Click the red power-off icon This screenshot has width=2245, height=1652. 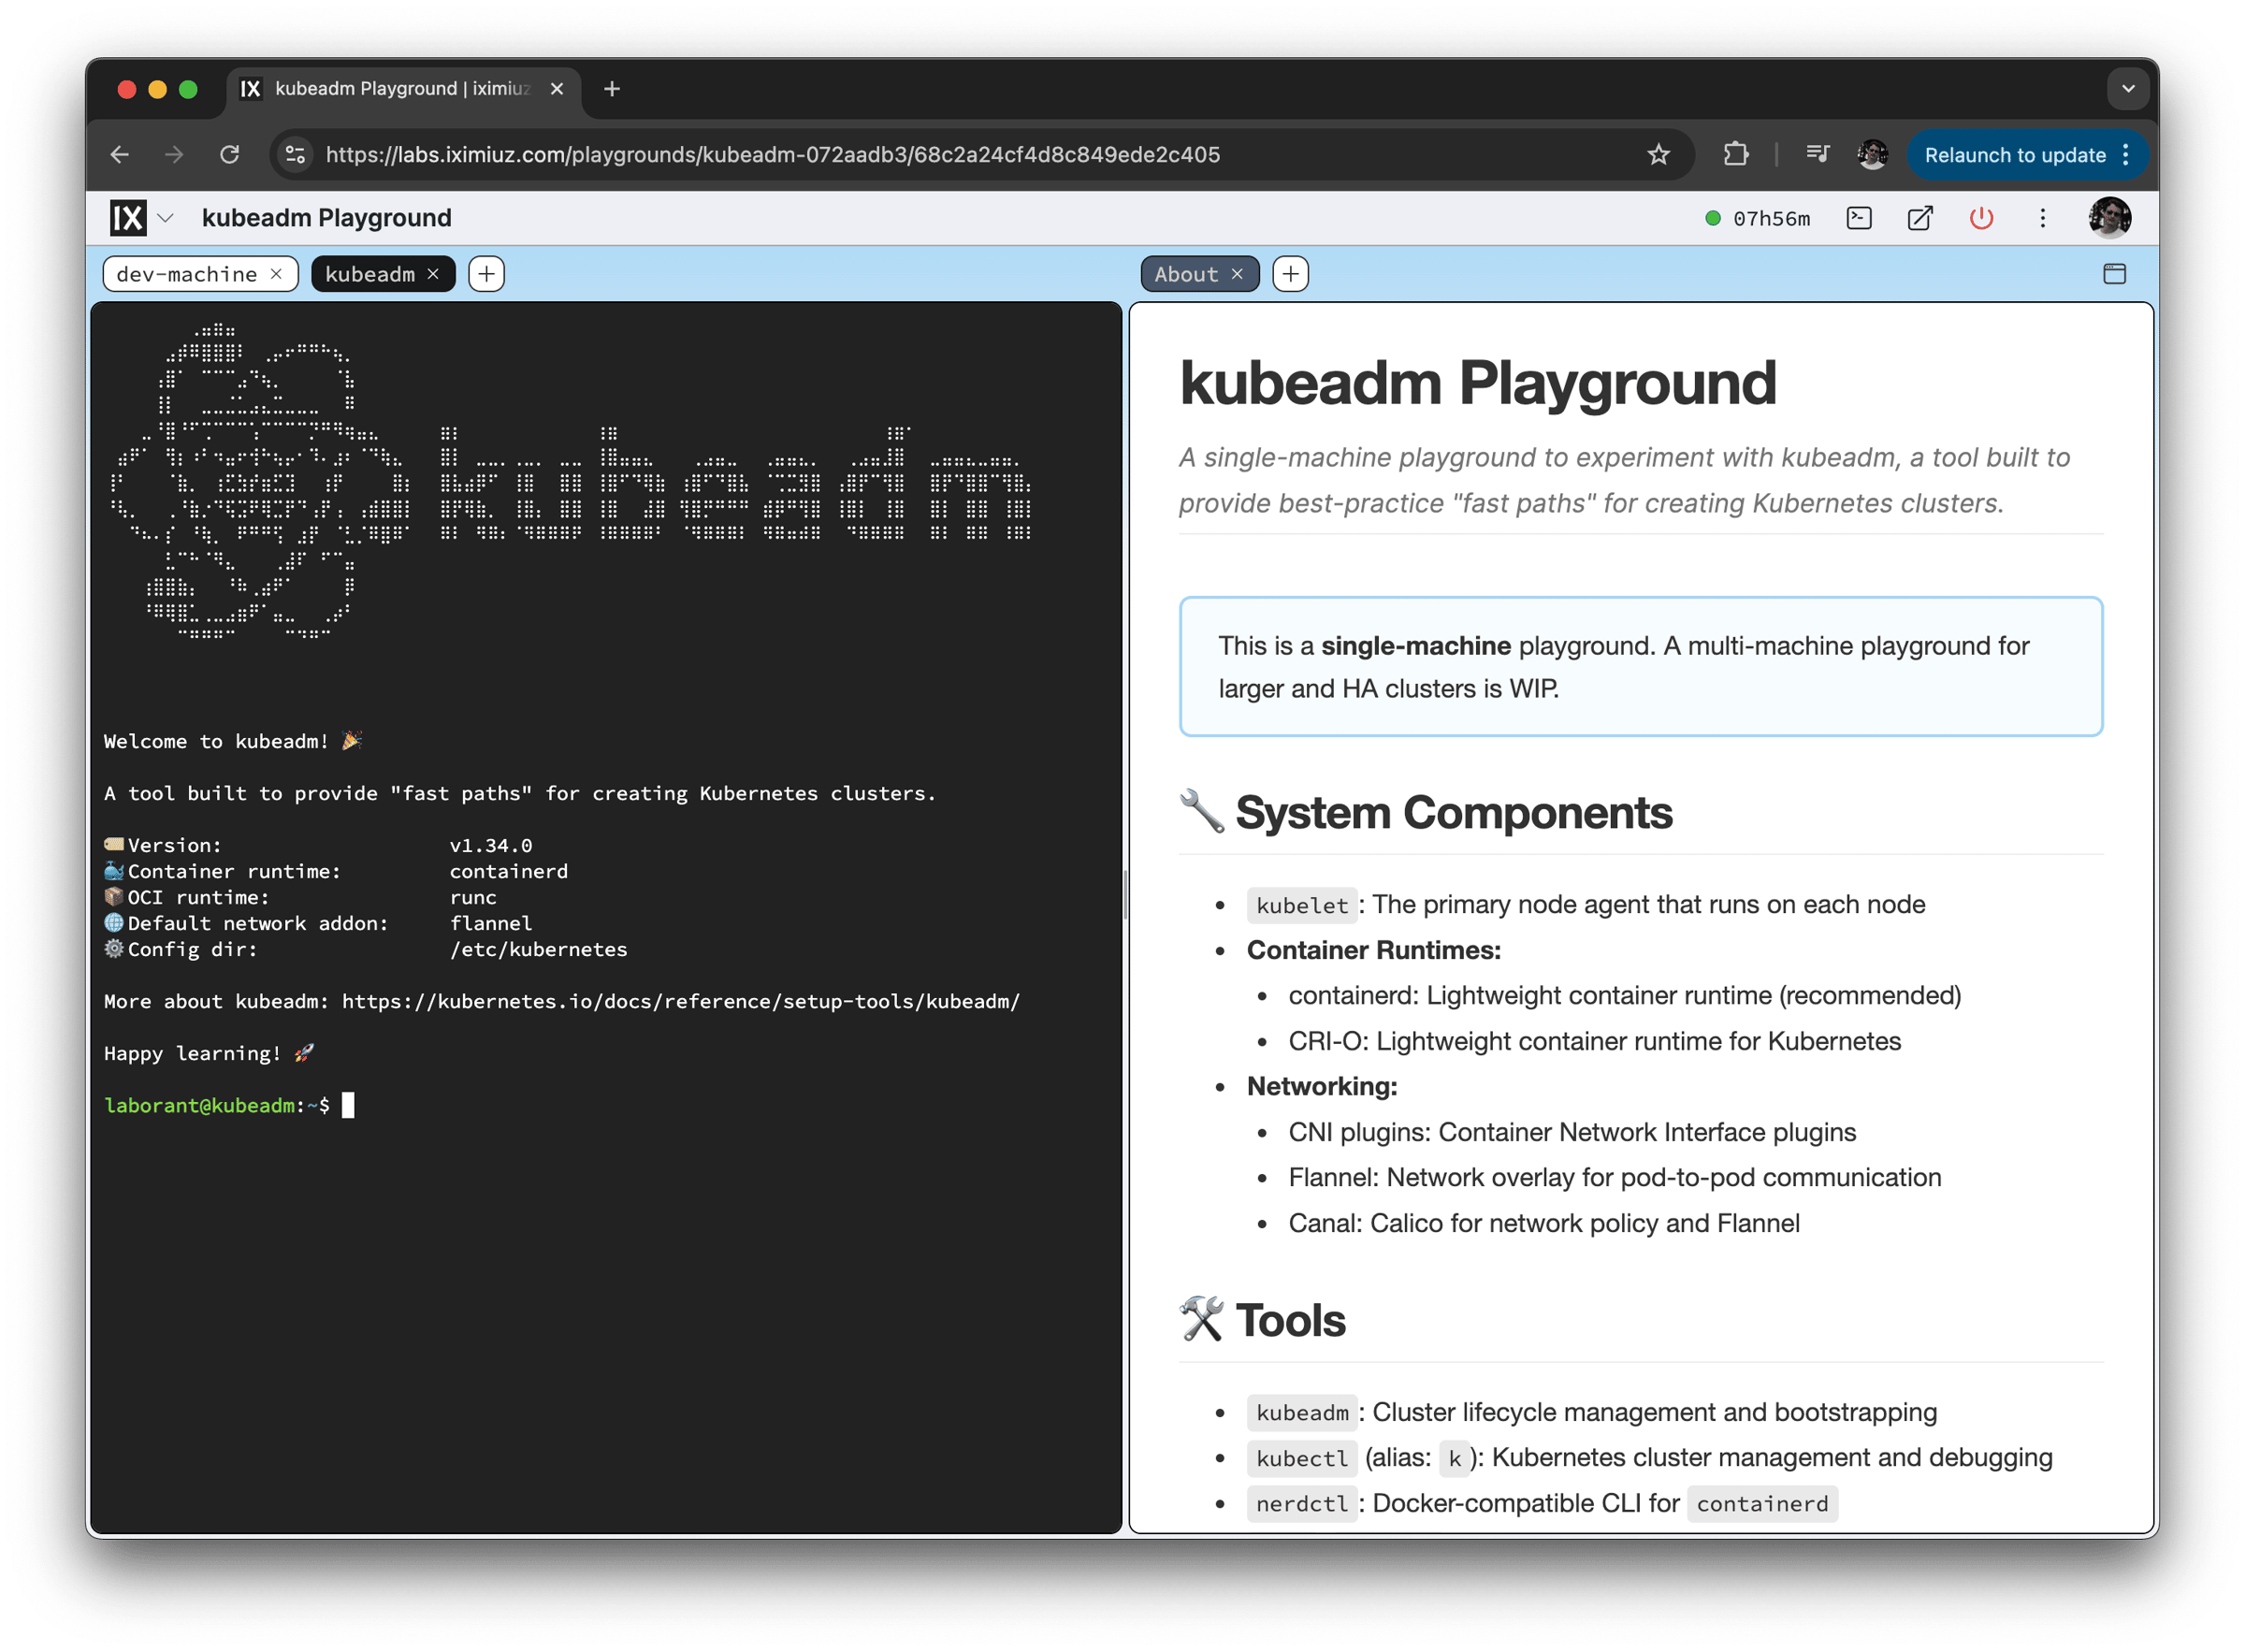tap(1981, 218)
